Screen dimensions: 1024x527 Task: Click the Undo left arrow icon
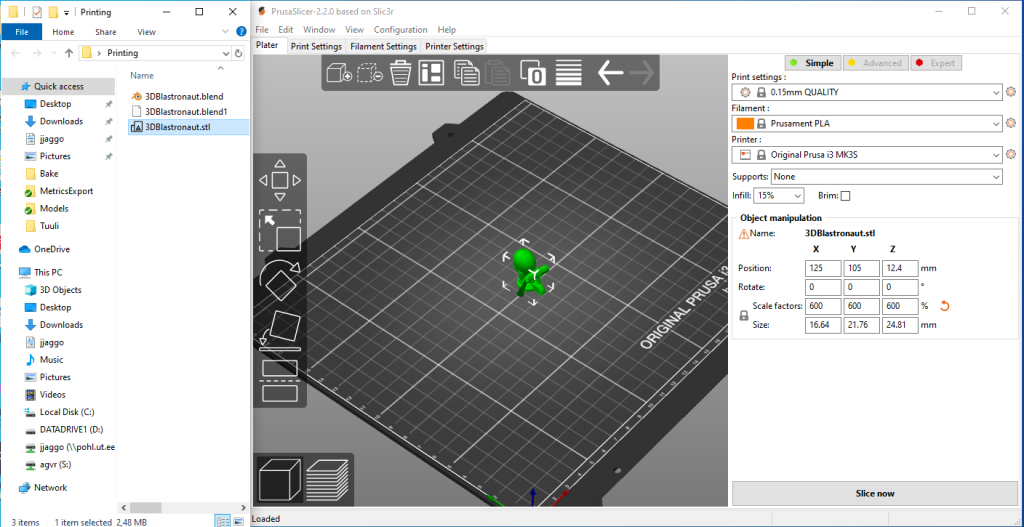click(610, 72)
